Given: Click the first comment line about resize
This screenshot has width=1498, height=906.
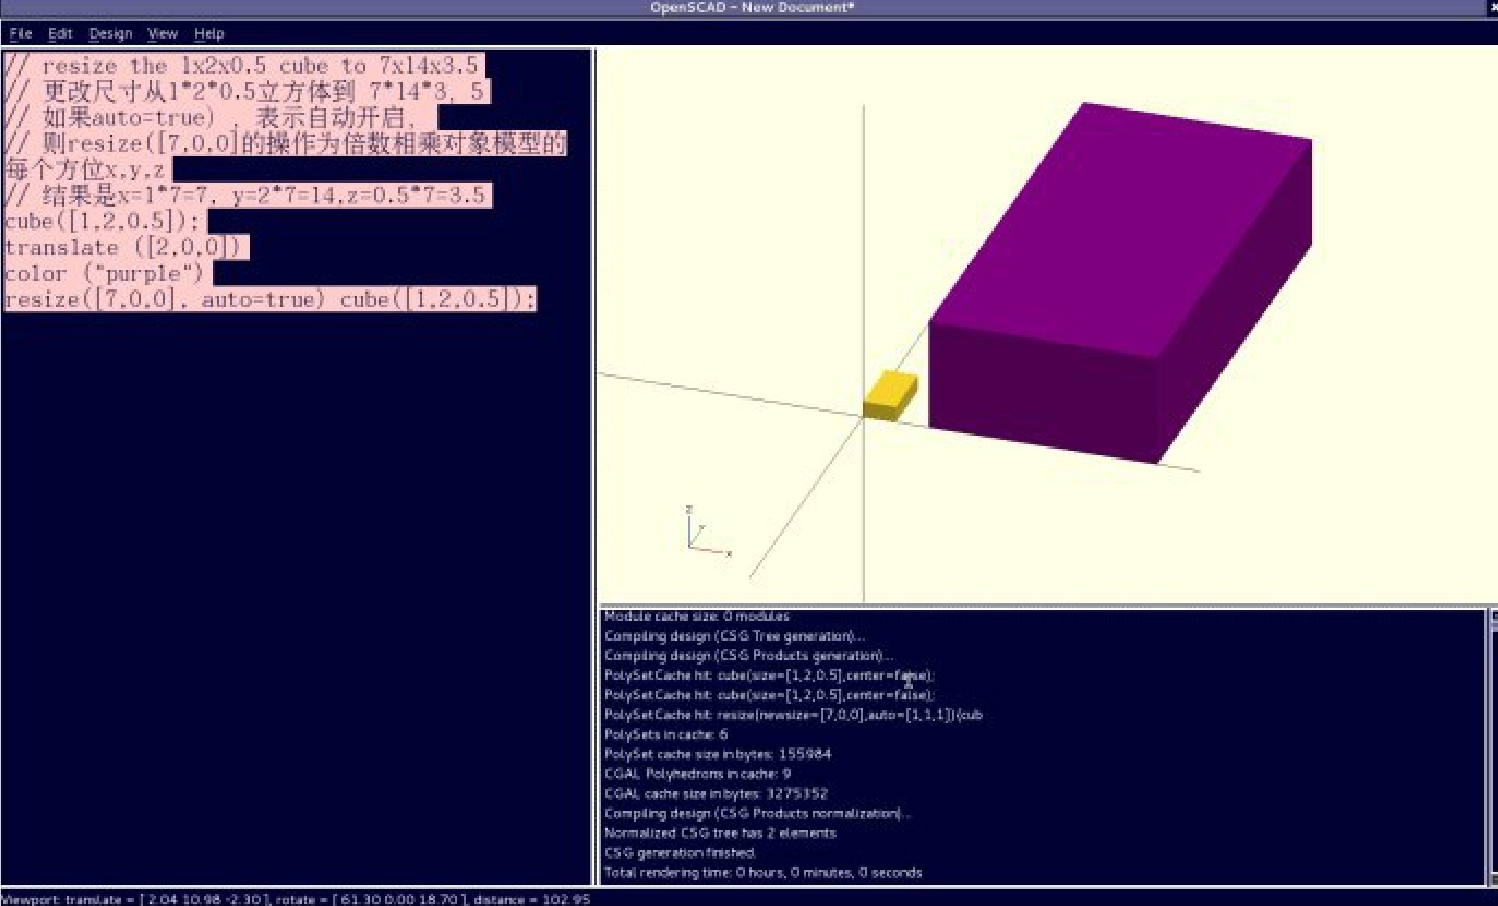Looking at the screenshot, I should [x=242, y=66].
